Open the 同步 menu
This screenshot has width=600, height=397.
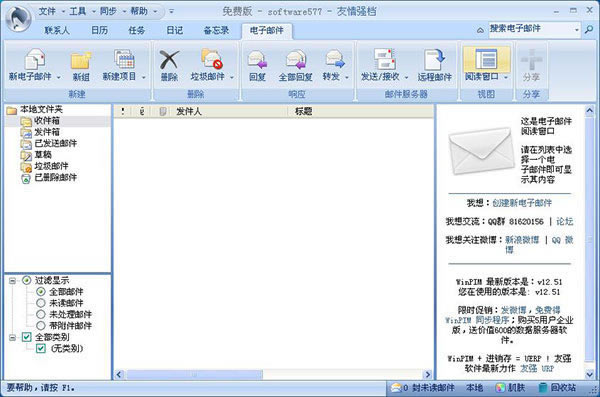tap(108, 11)
